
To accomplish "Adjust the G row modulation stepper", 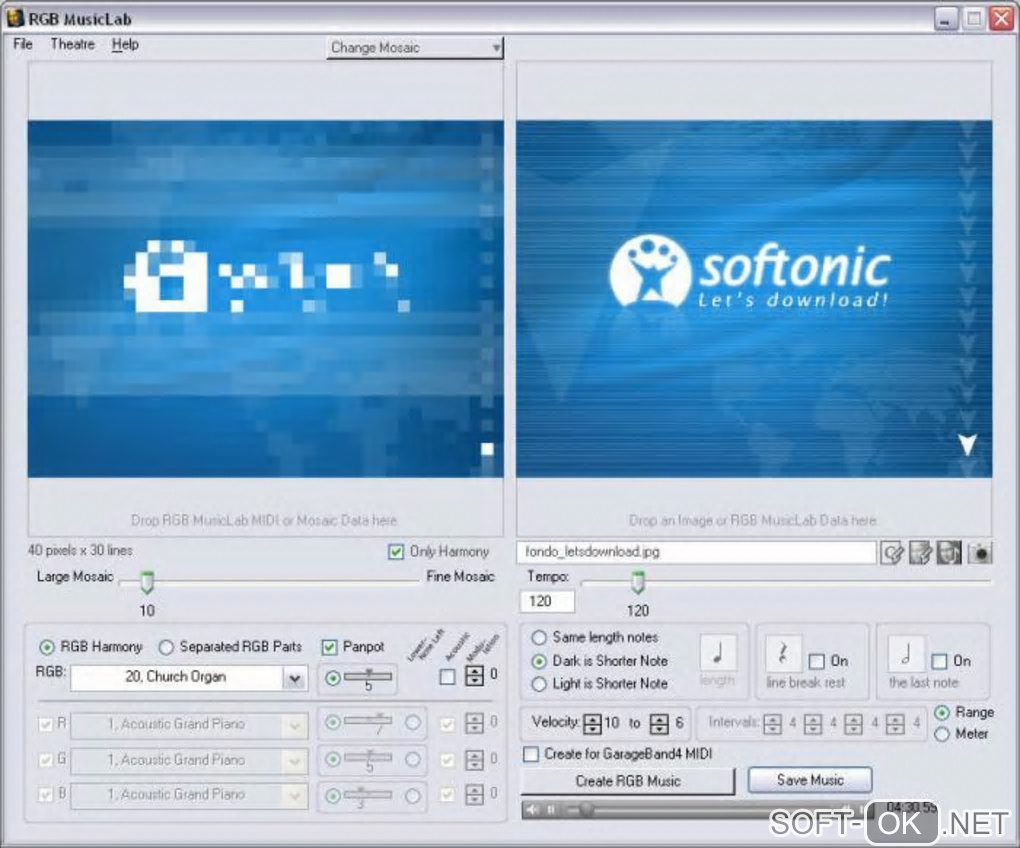I will (474, 760).
